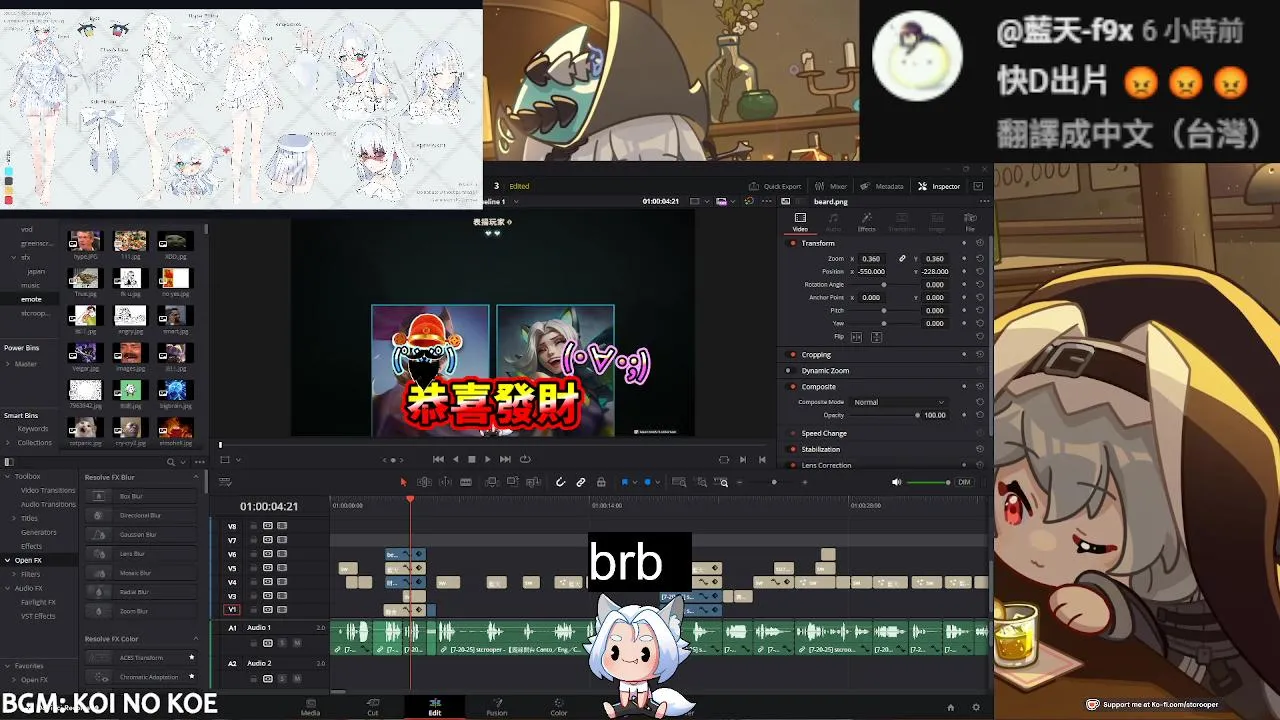Screen dimensions: 1280x720
Task: Disable video track V3
Action: (x=282, y=596)
